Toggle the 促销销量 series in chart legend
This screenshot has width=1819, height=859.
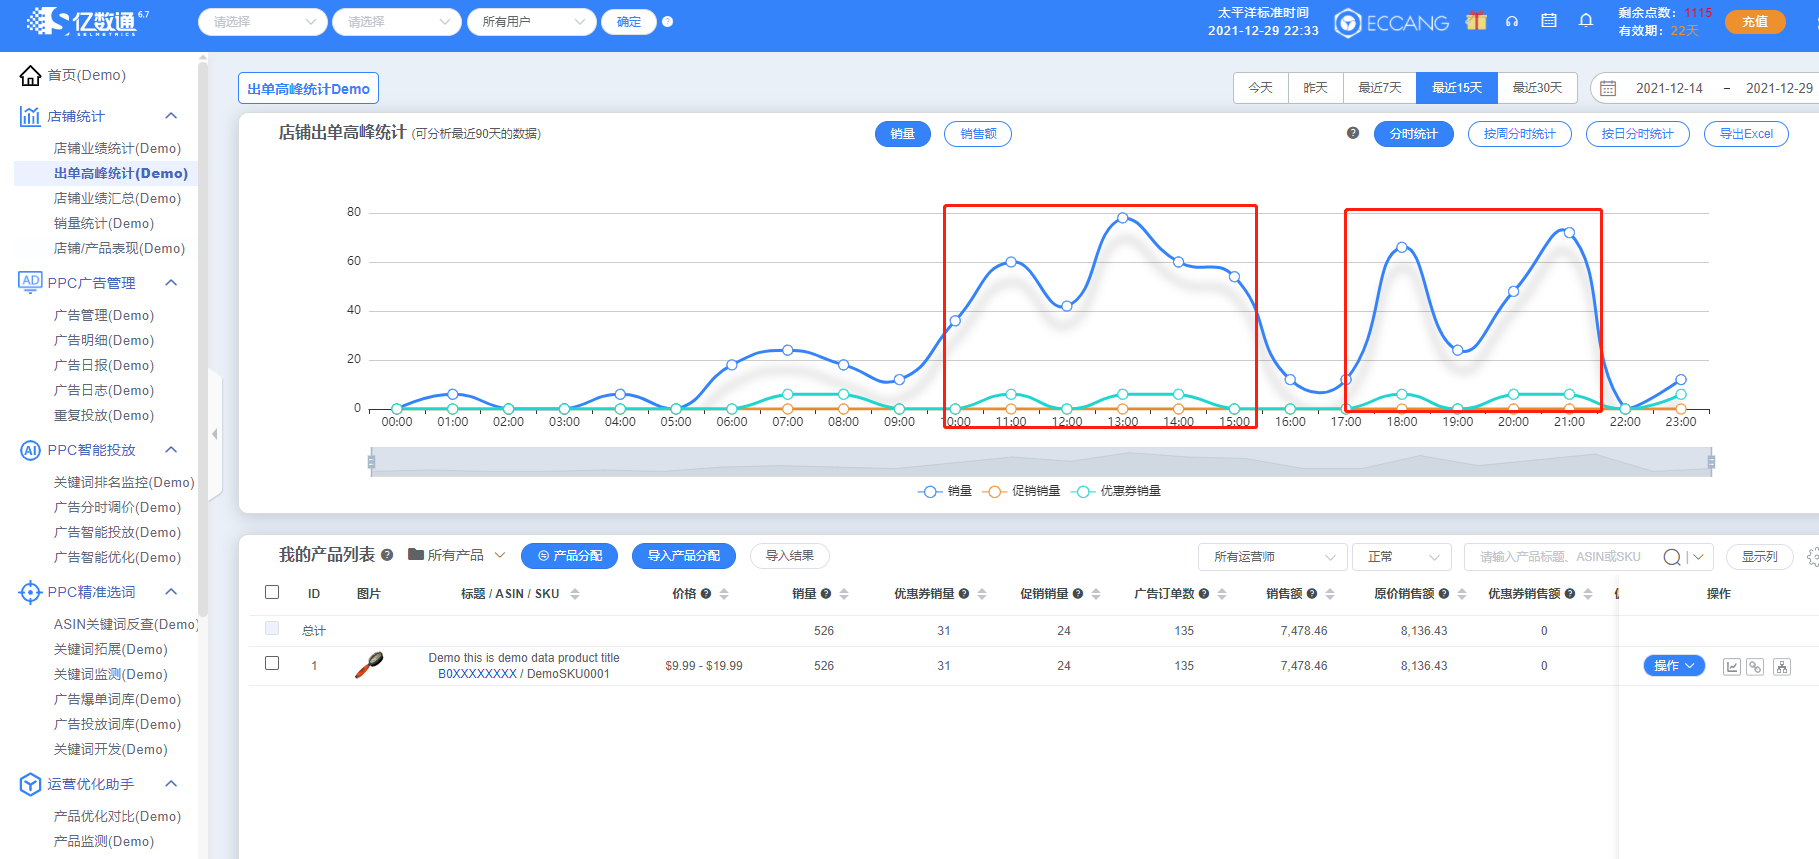tap(1021, 491)
